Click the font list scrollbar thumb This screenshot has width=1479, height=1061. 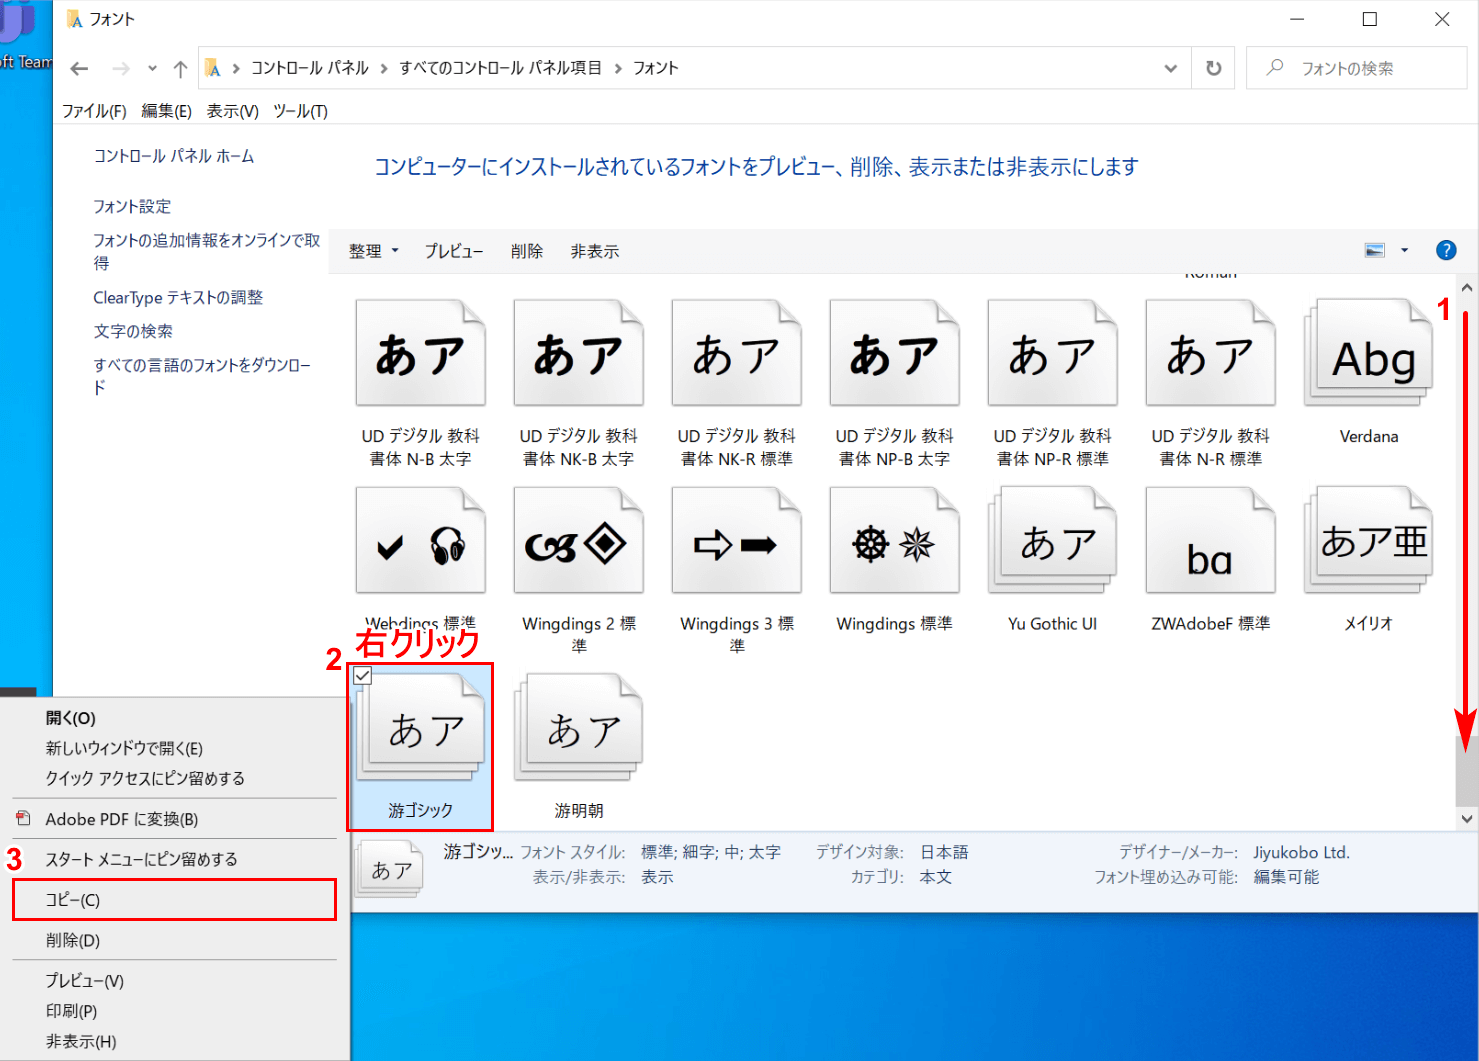(1467, 770)
